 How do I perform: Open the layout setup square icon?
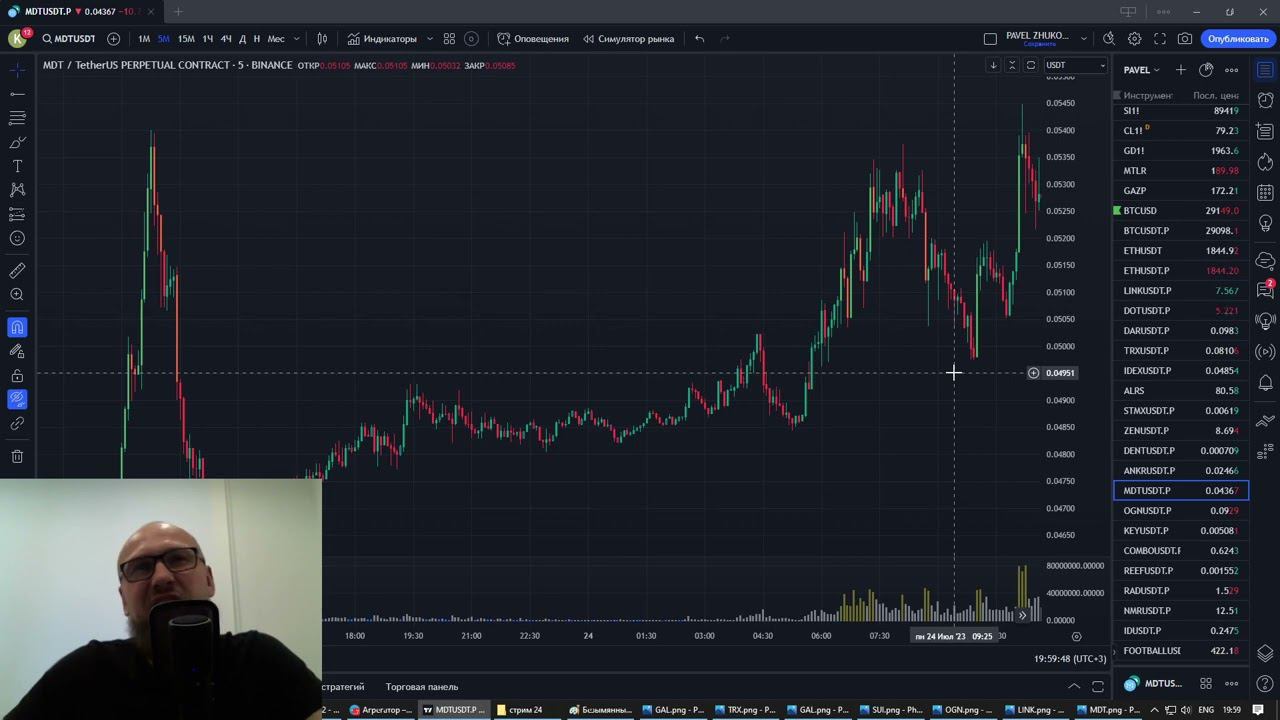(990, 39)
